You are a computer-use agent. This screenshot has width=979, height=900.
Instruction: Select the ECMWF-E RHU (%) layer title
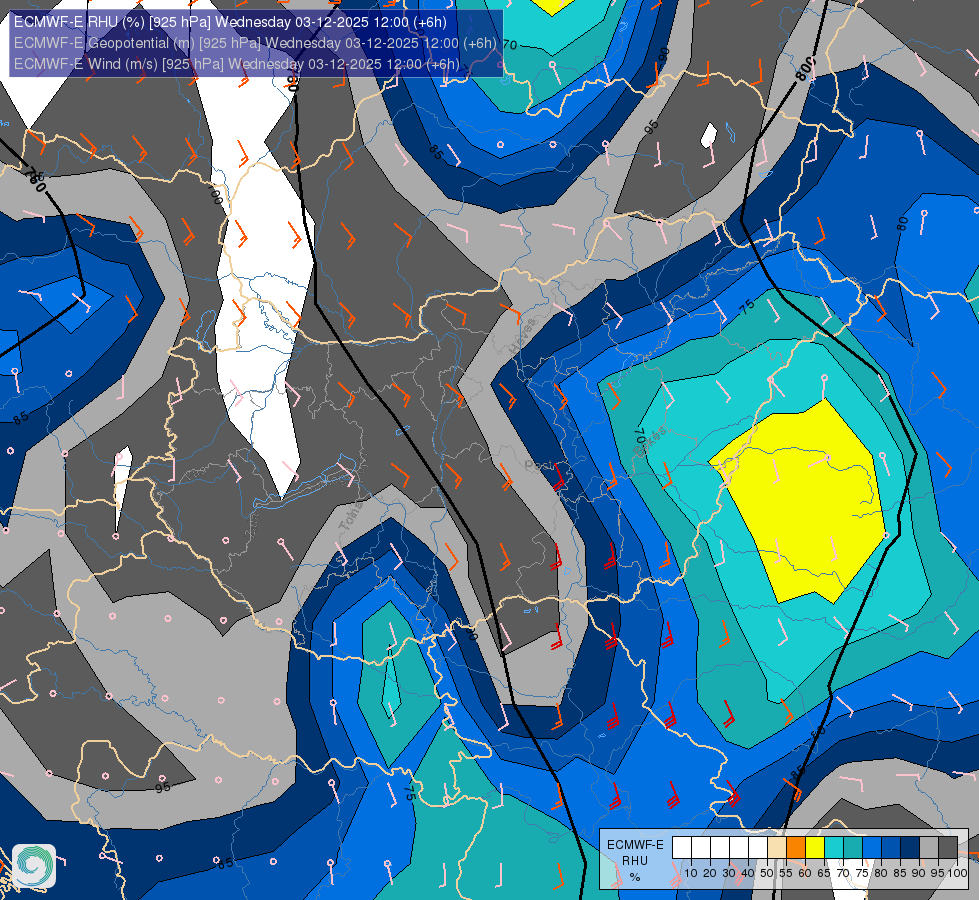pos(230,22)
